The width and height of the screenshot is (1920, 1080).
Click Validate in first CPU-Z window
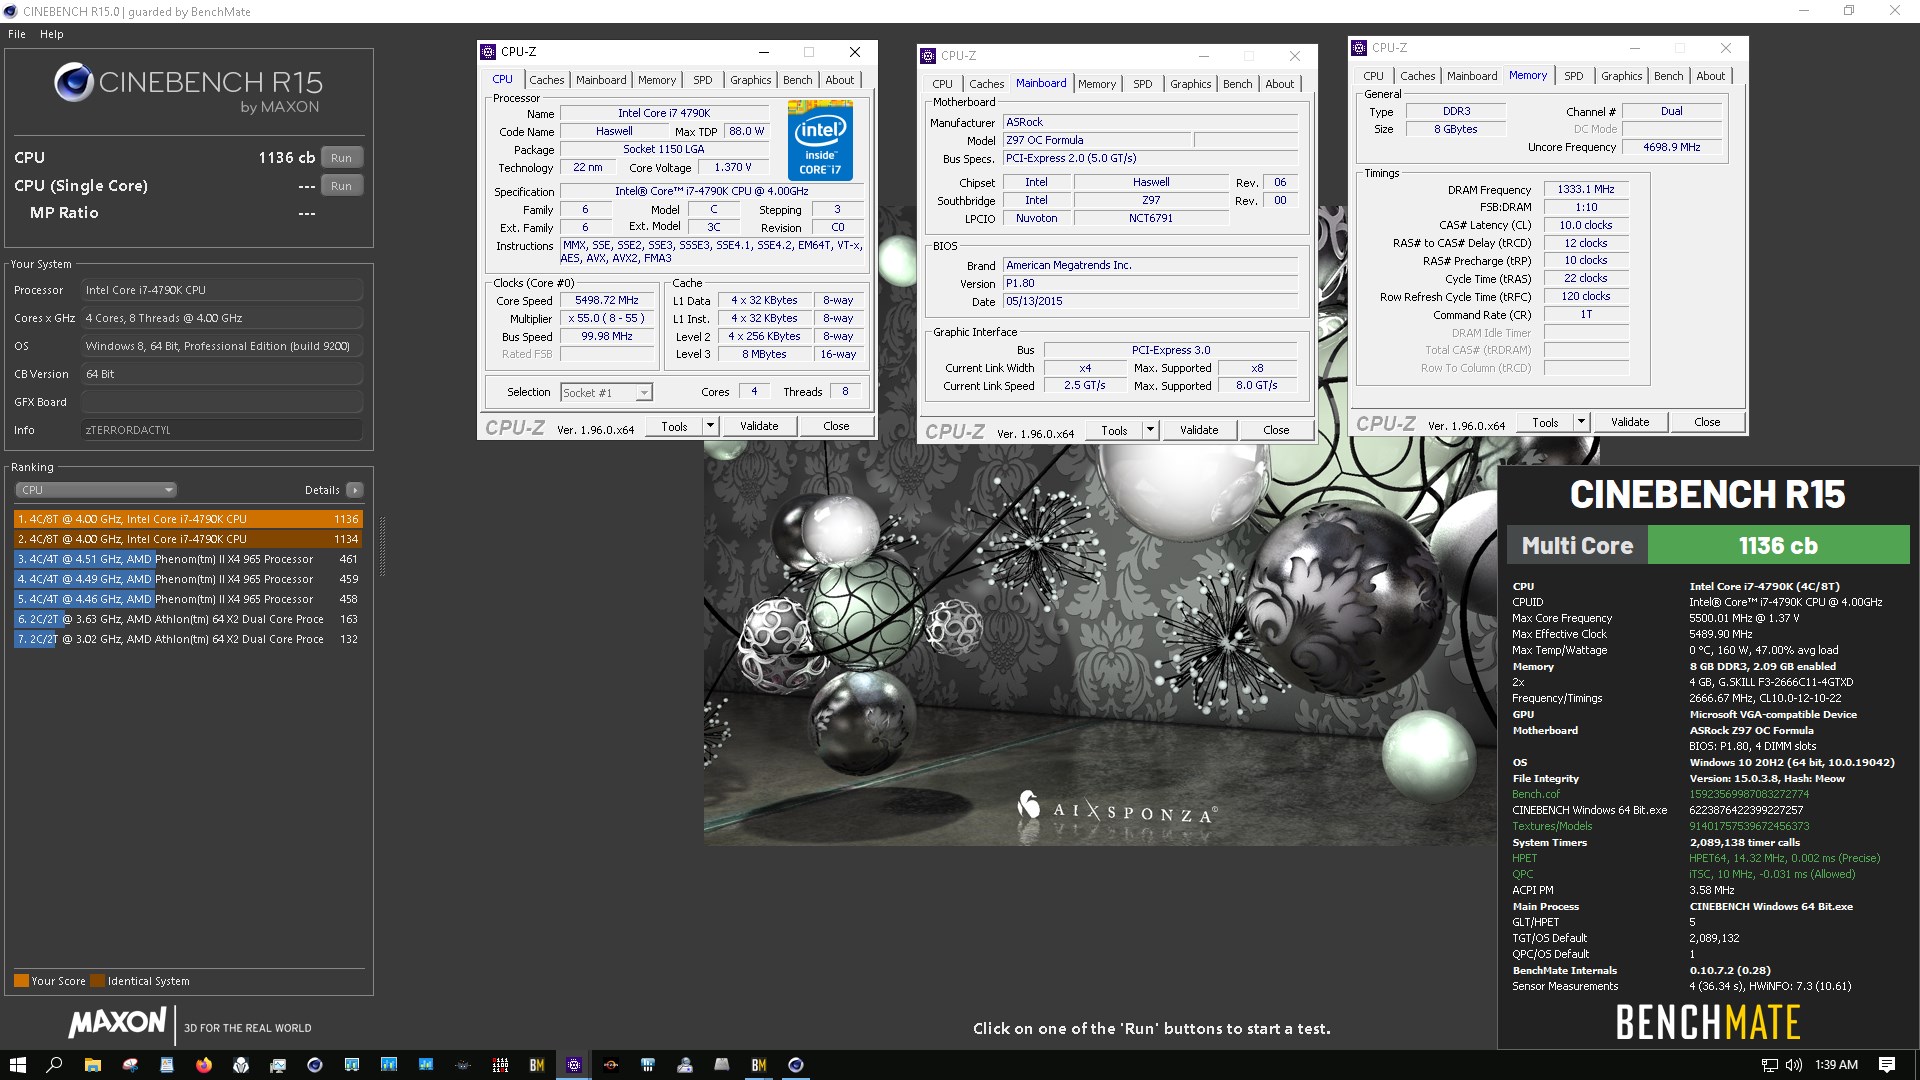[759, 426]
